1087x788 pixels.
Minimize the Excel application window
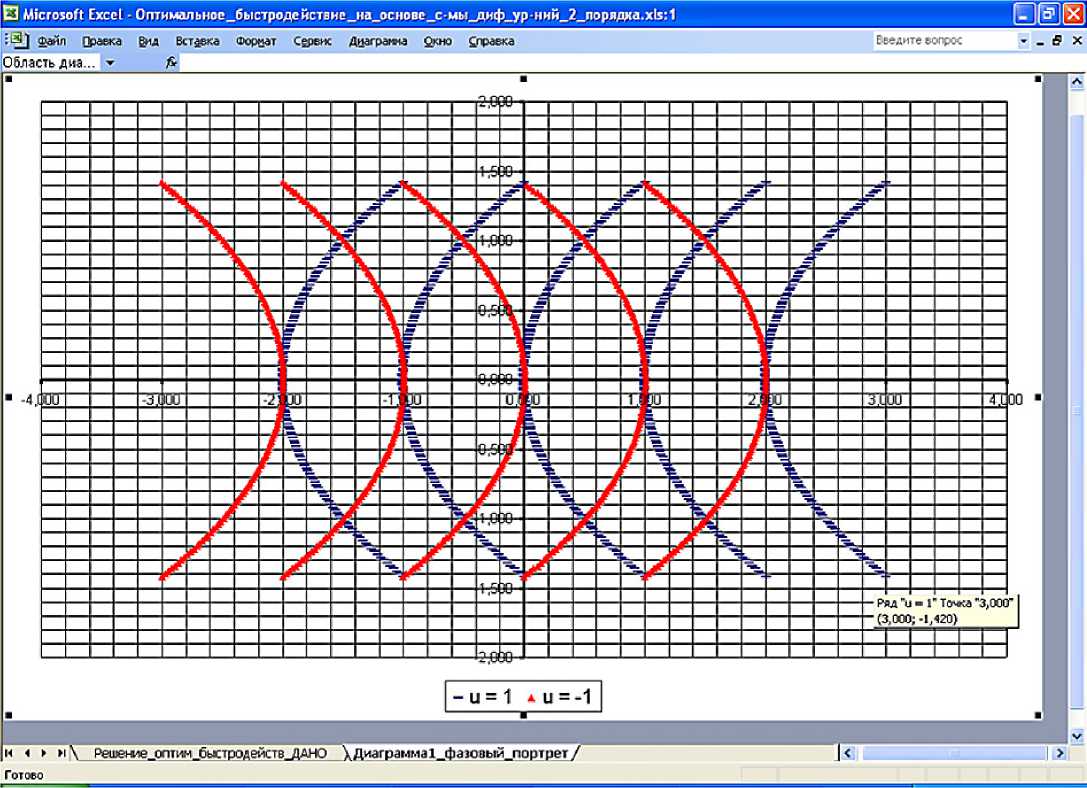(x=1024, y=14)
